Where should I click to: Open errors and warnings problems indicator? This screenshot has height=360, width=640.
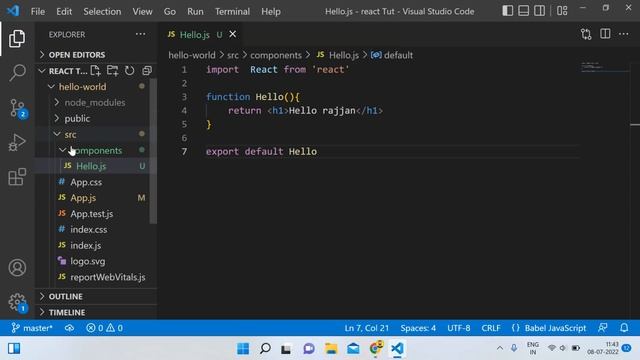(x=104, y=328)
